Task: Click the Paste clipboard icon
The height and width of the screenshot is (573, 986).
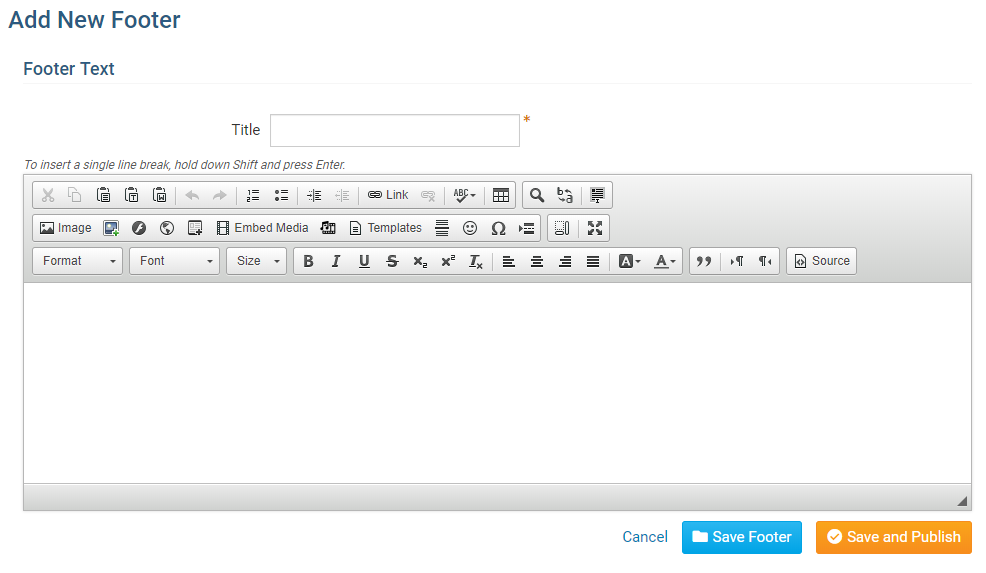Action: [103, 195]
